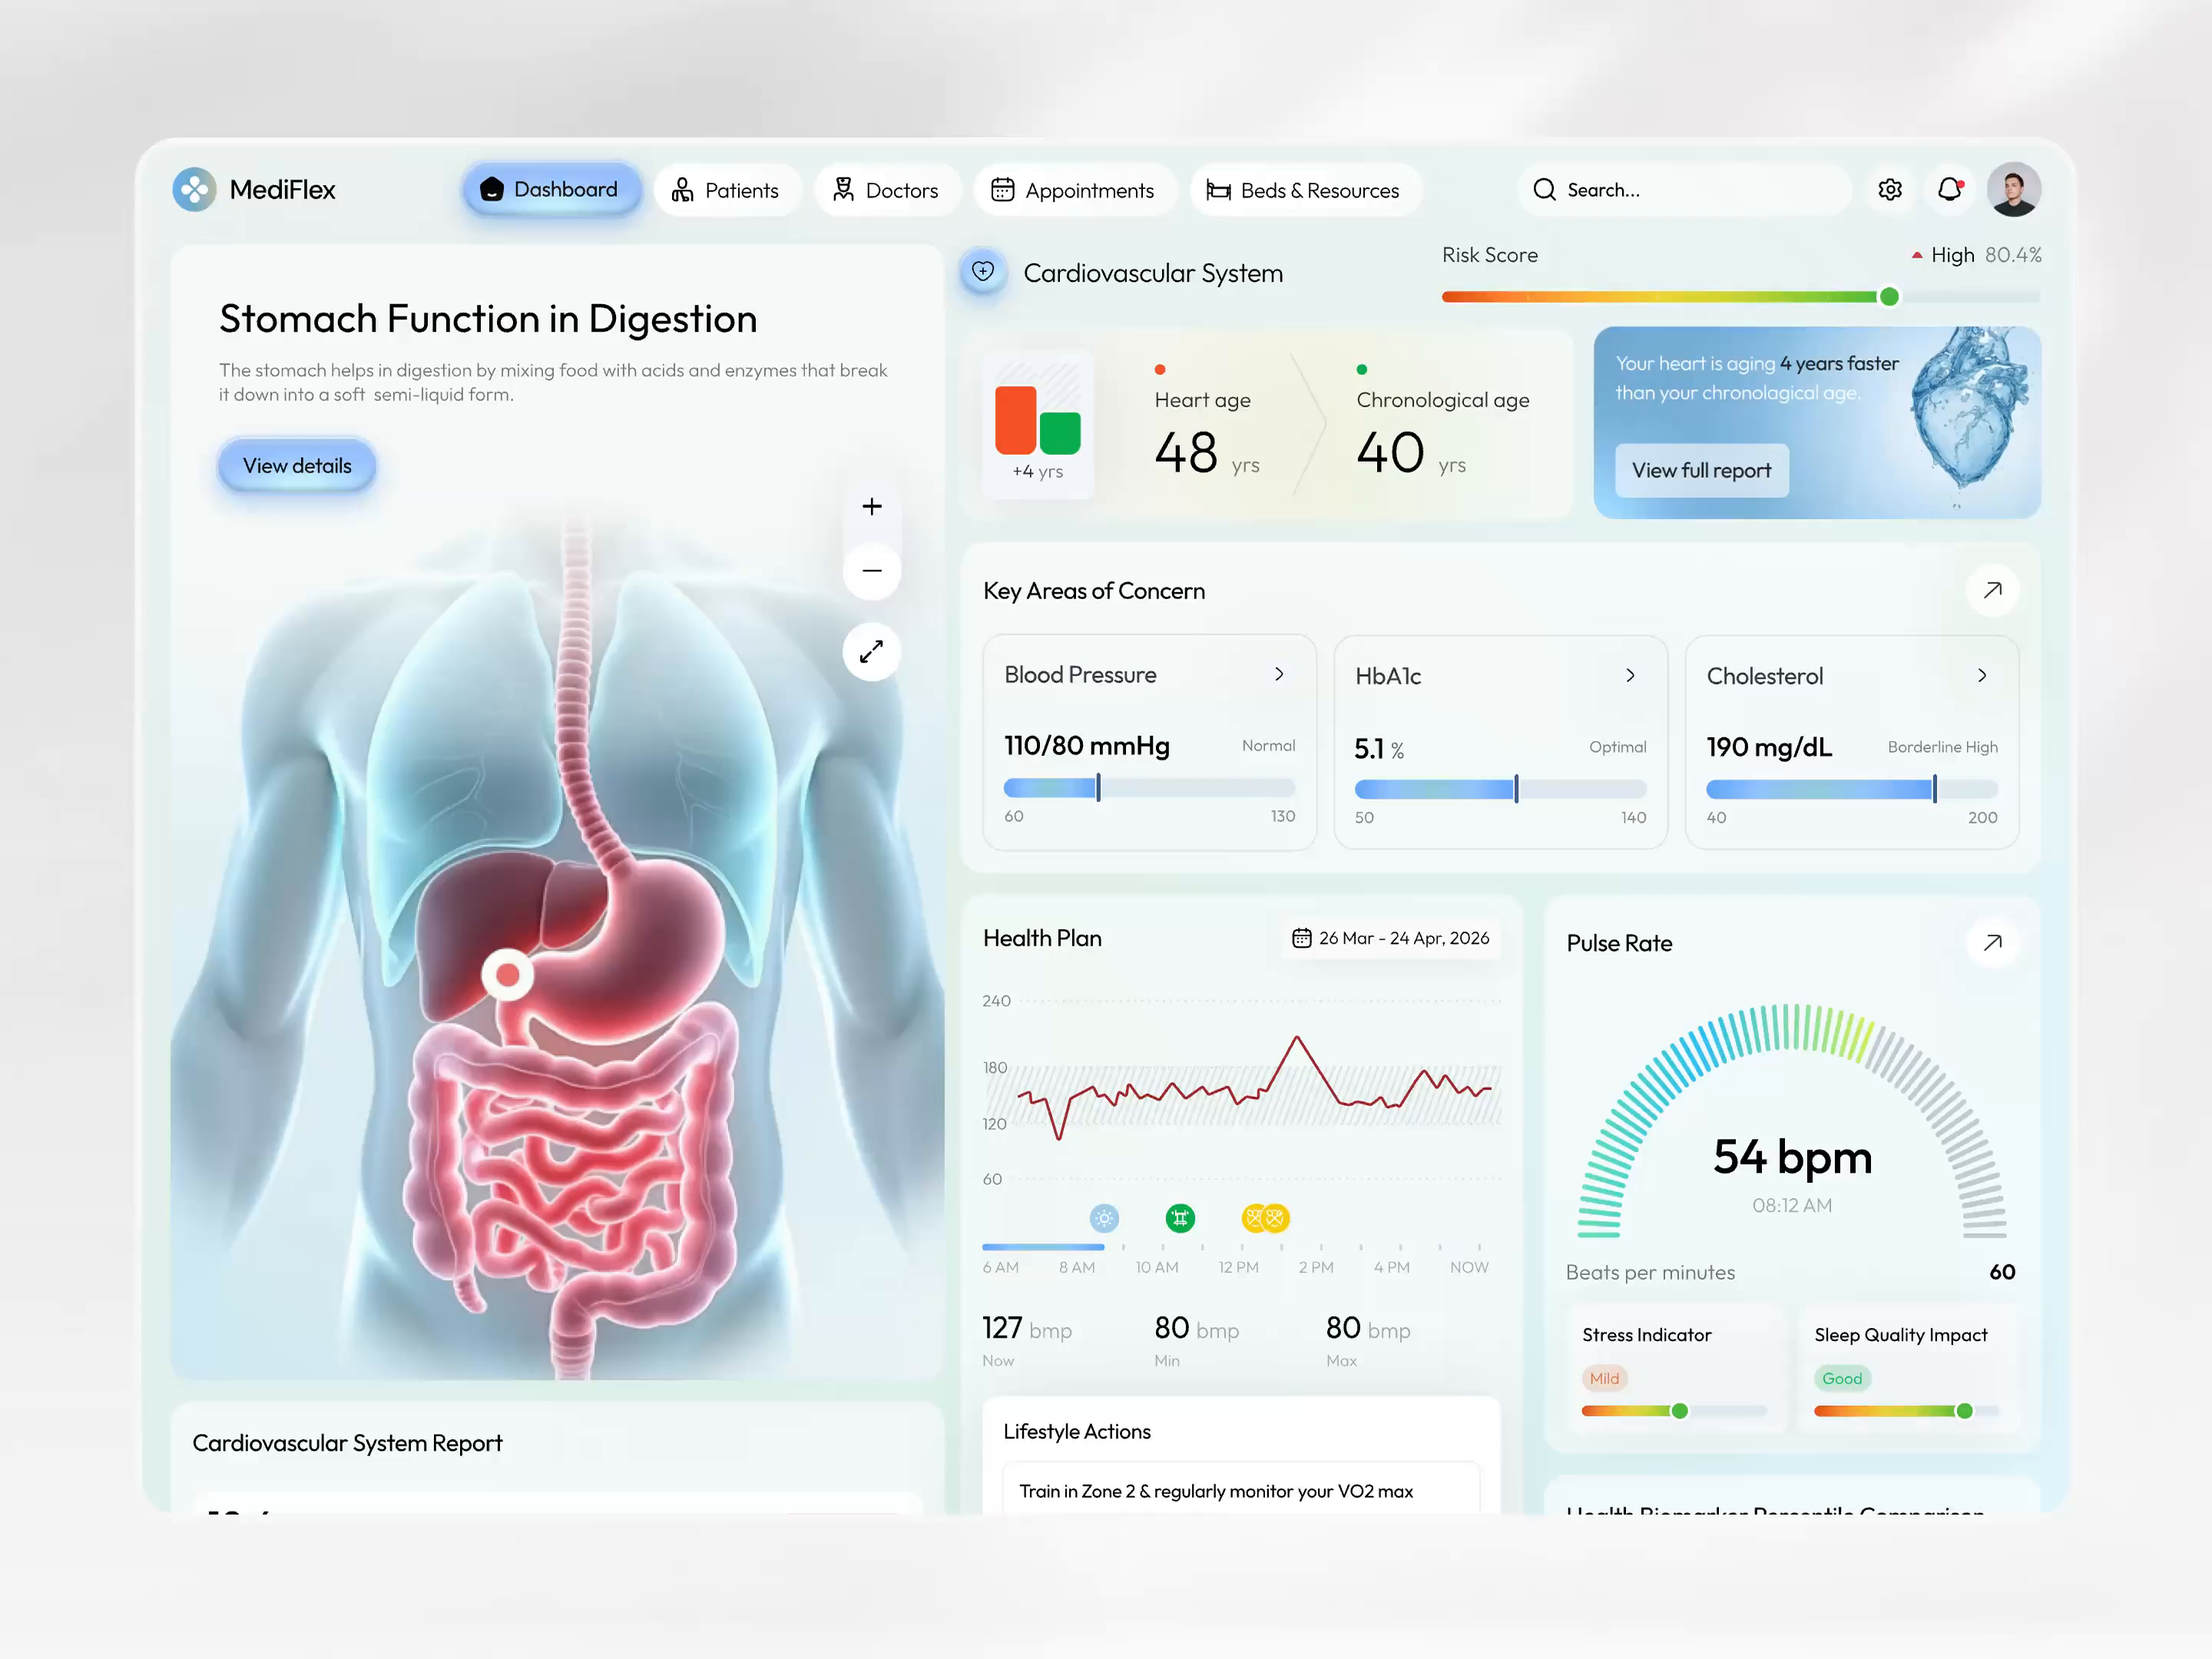Select the Appointments tab

1074,190
